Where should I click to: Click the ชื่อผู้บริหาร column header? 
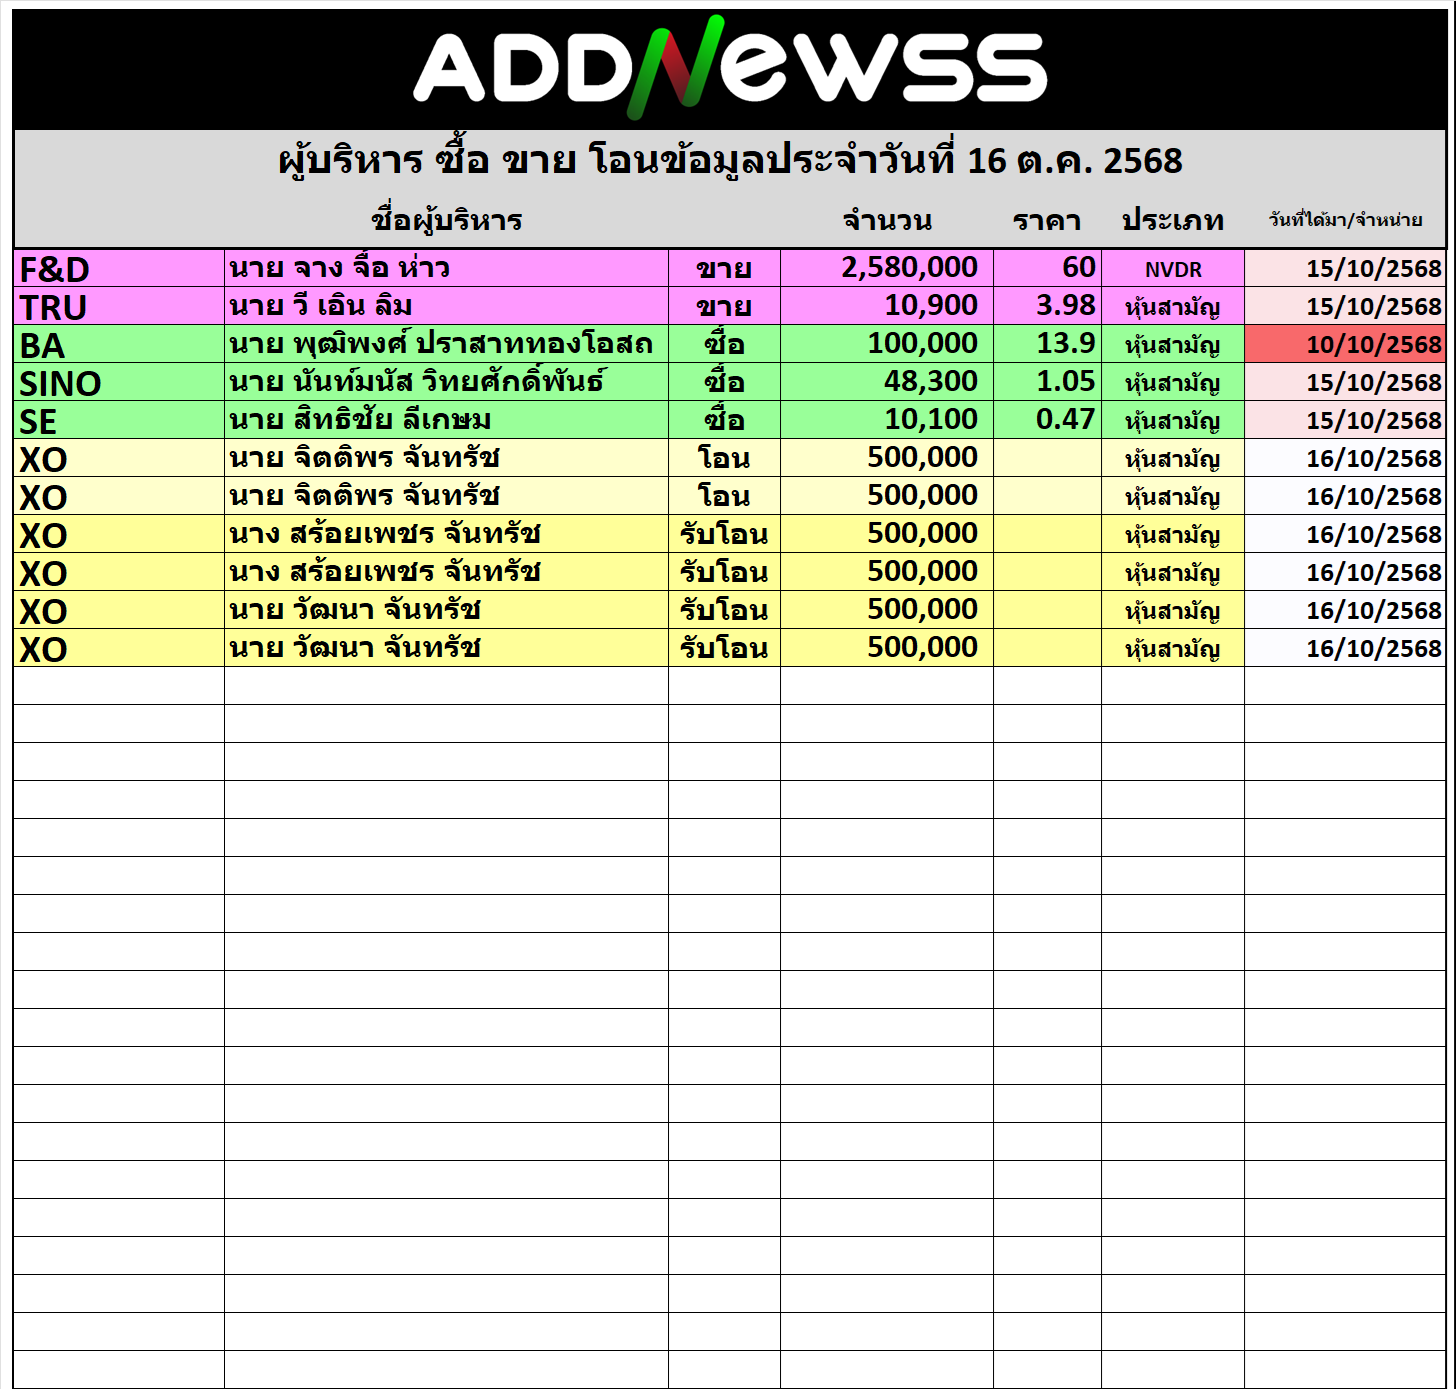tap(446, 220)
